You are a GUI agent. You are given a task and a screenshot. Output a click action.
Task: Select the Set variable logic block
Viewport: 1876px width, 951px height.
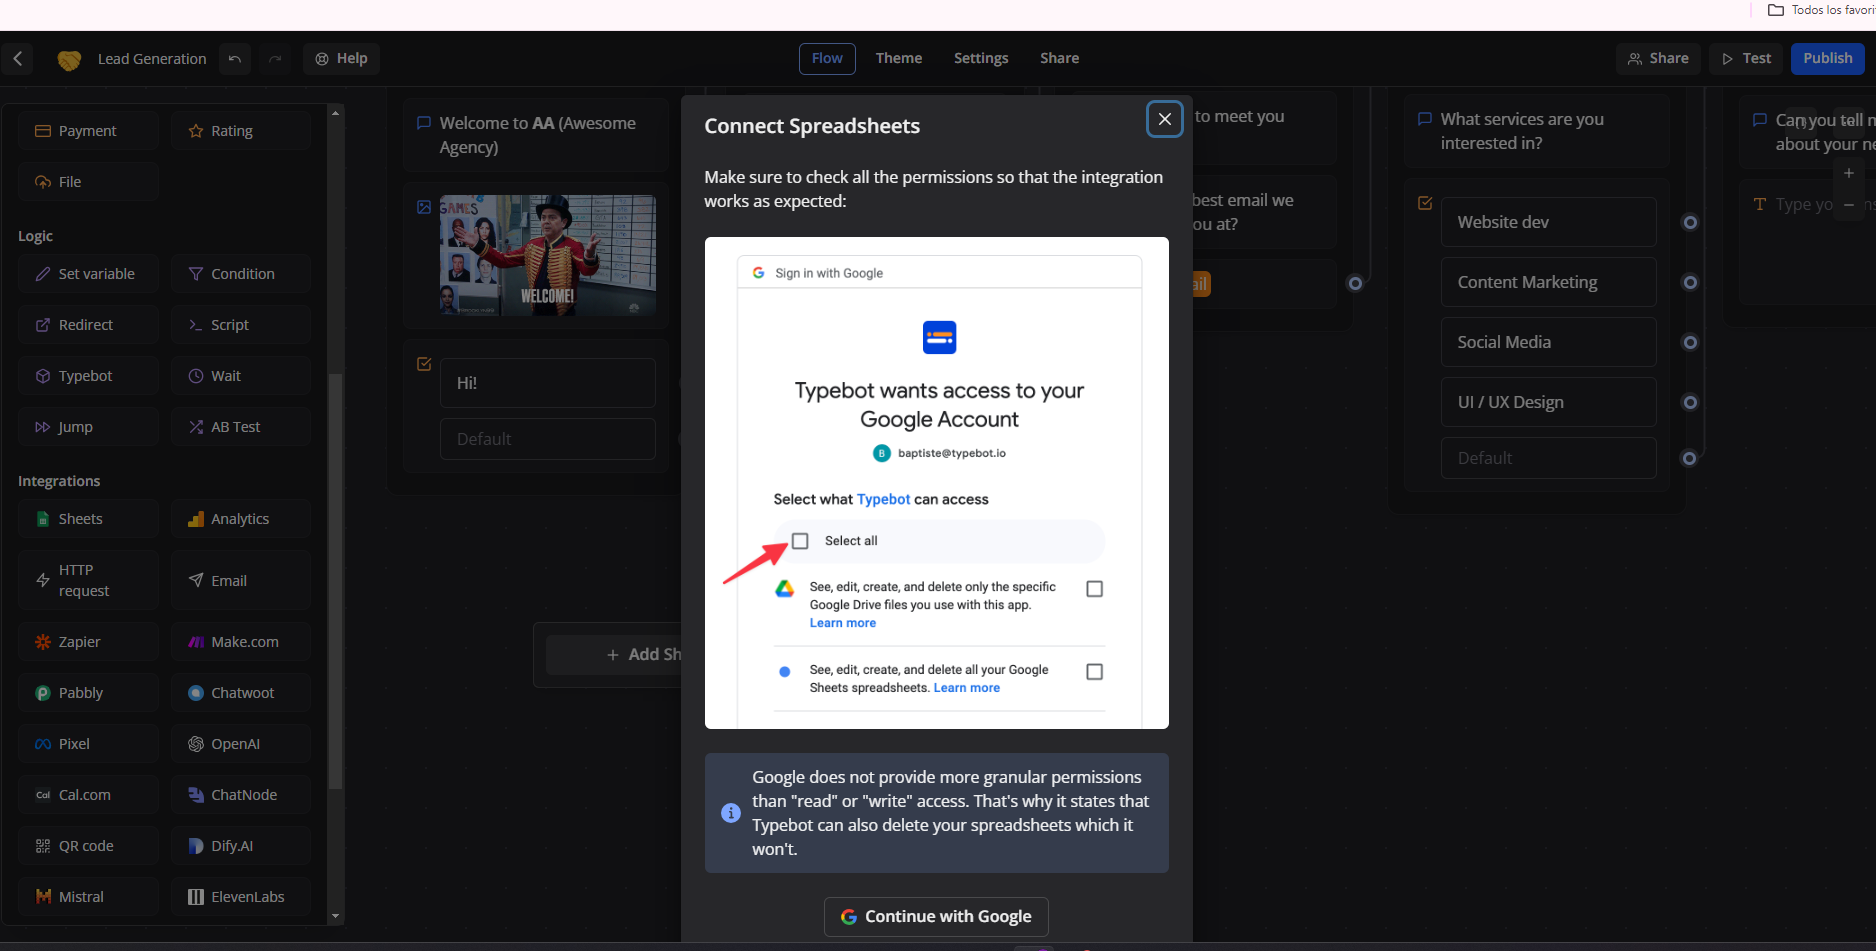pyautogui.click(x=88, y=274)
